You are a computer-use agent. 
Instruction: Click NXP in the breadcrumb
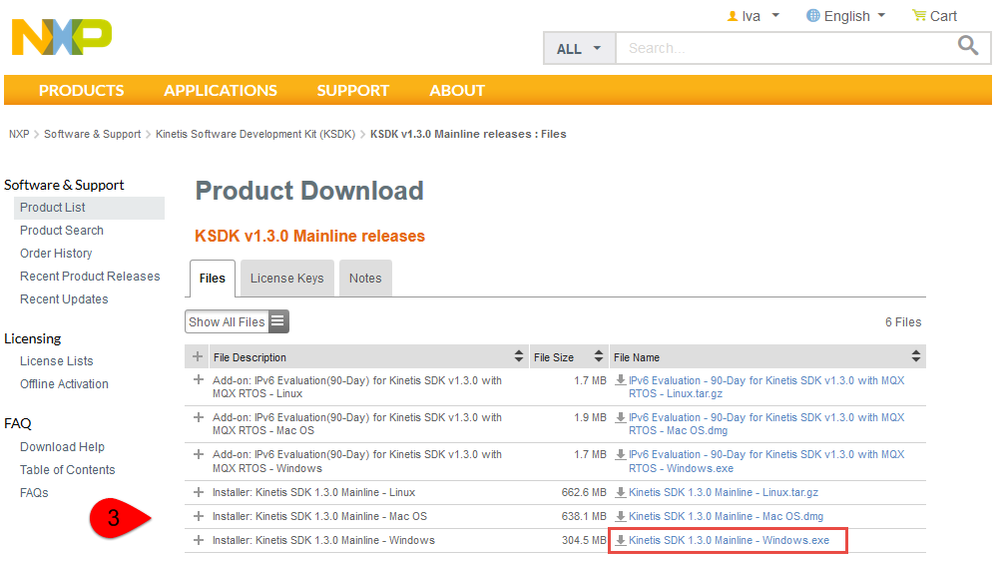click(x=19, y=134)
